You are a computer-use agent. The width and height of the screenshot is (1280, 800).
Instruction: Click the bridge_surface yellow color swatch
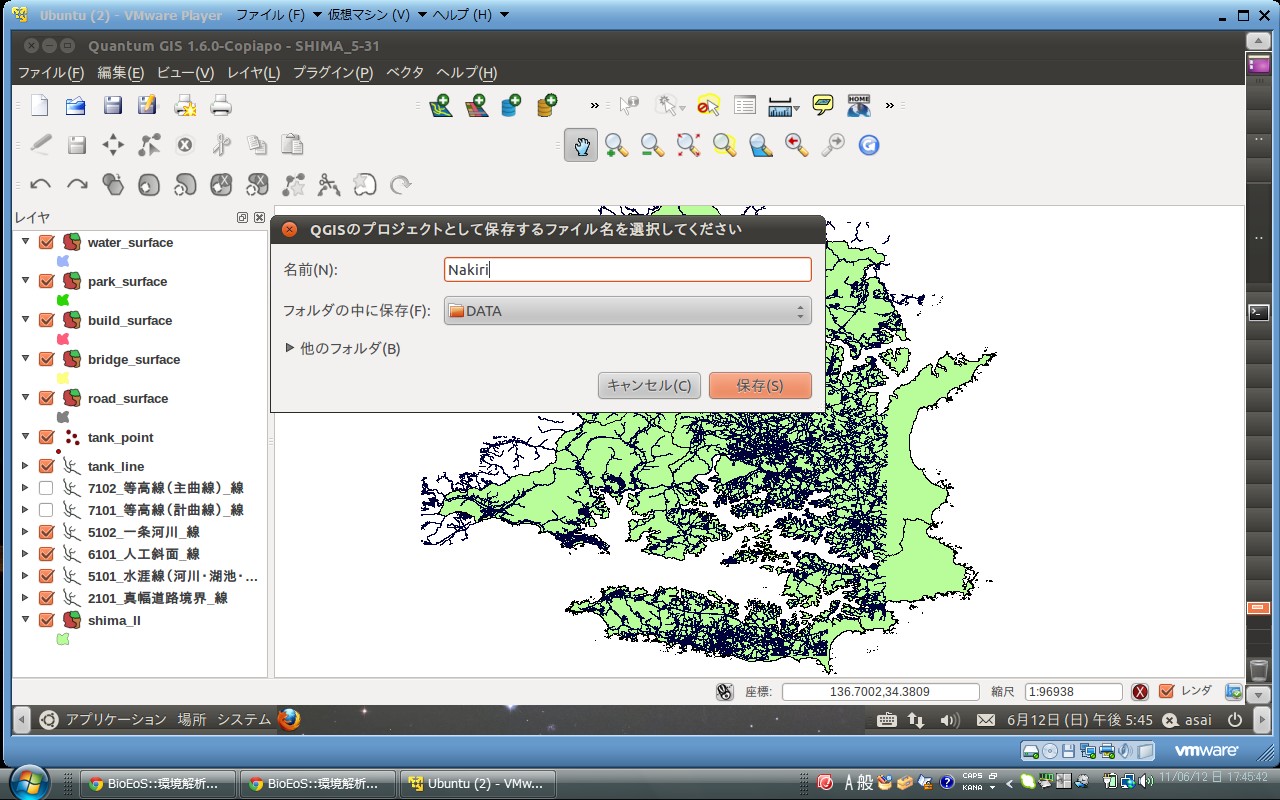[63, 377]
